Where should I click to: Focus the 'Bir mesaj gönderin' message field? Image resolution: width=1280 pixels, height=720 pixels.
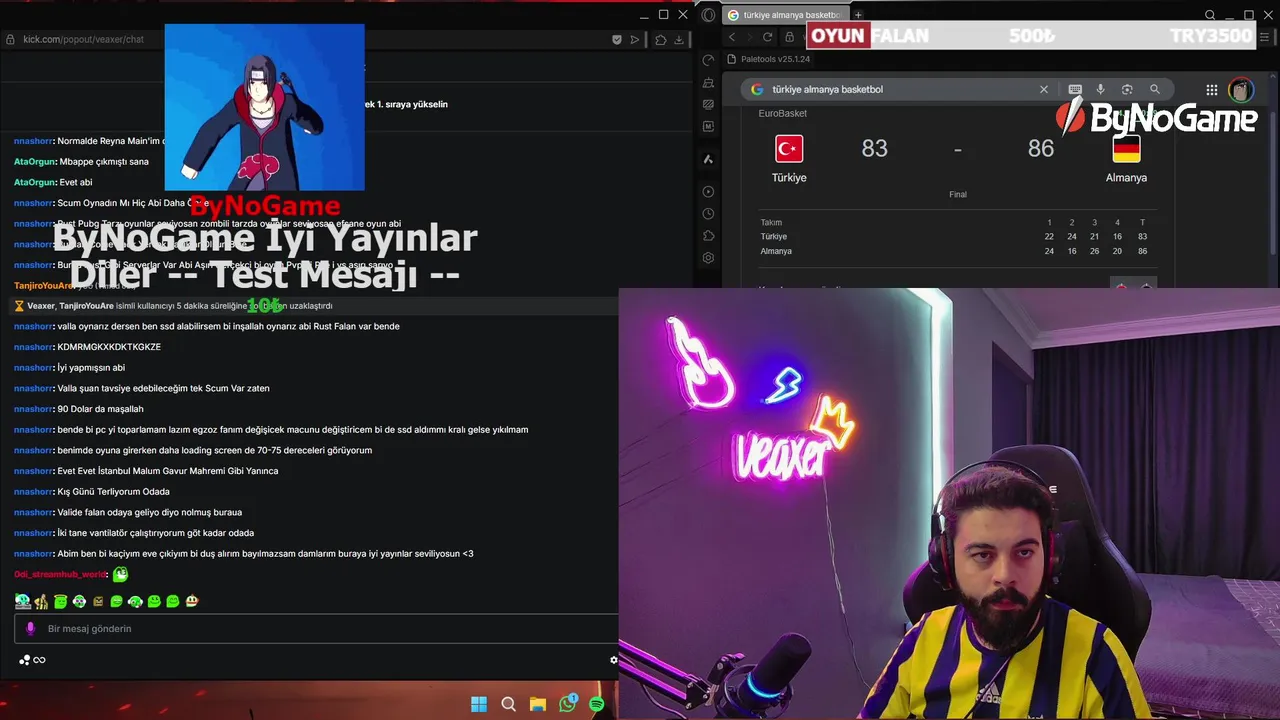pos(318,629)
